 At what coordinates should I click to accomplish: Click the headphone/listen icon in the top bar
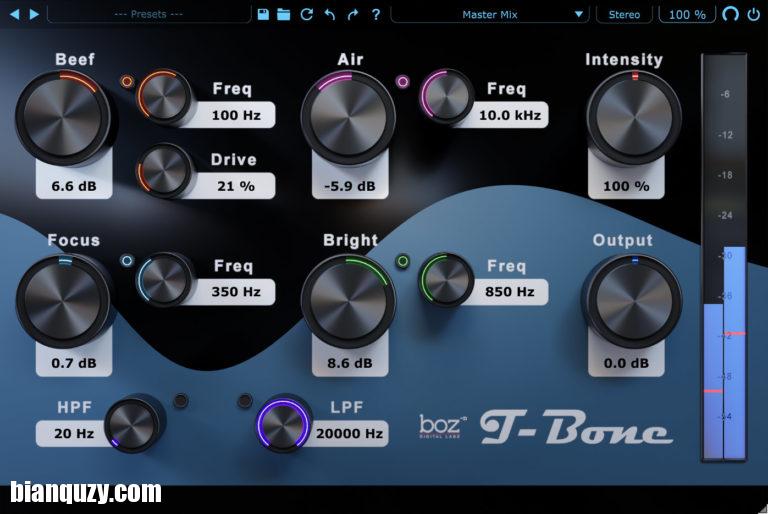pos(730,14)
